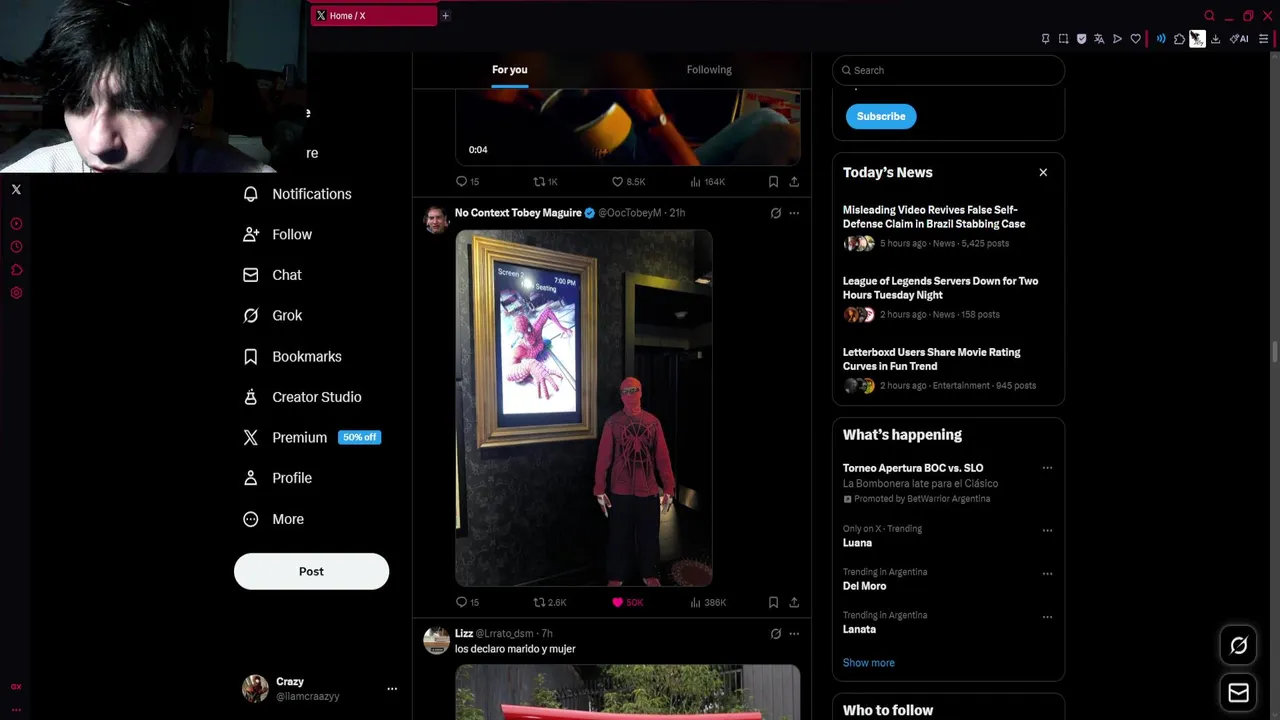Share the video post

click(x=794, y=181)
